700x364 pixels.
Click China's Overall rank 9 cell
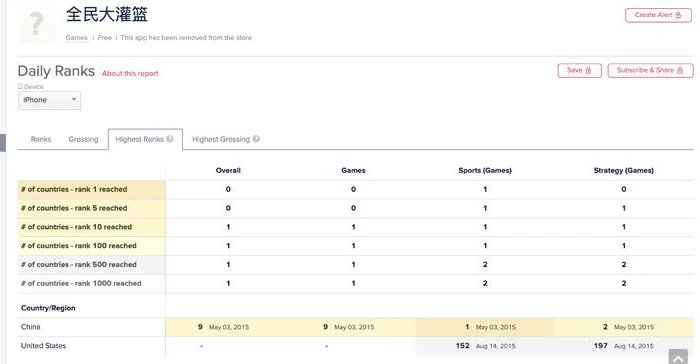228,327
